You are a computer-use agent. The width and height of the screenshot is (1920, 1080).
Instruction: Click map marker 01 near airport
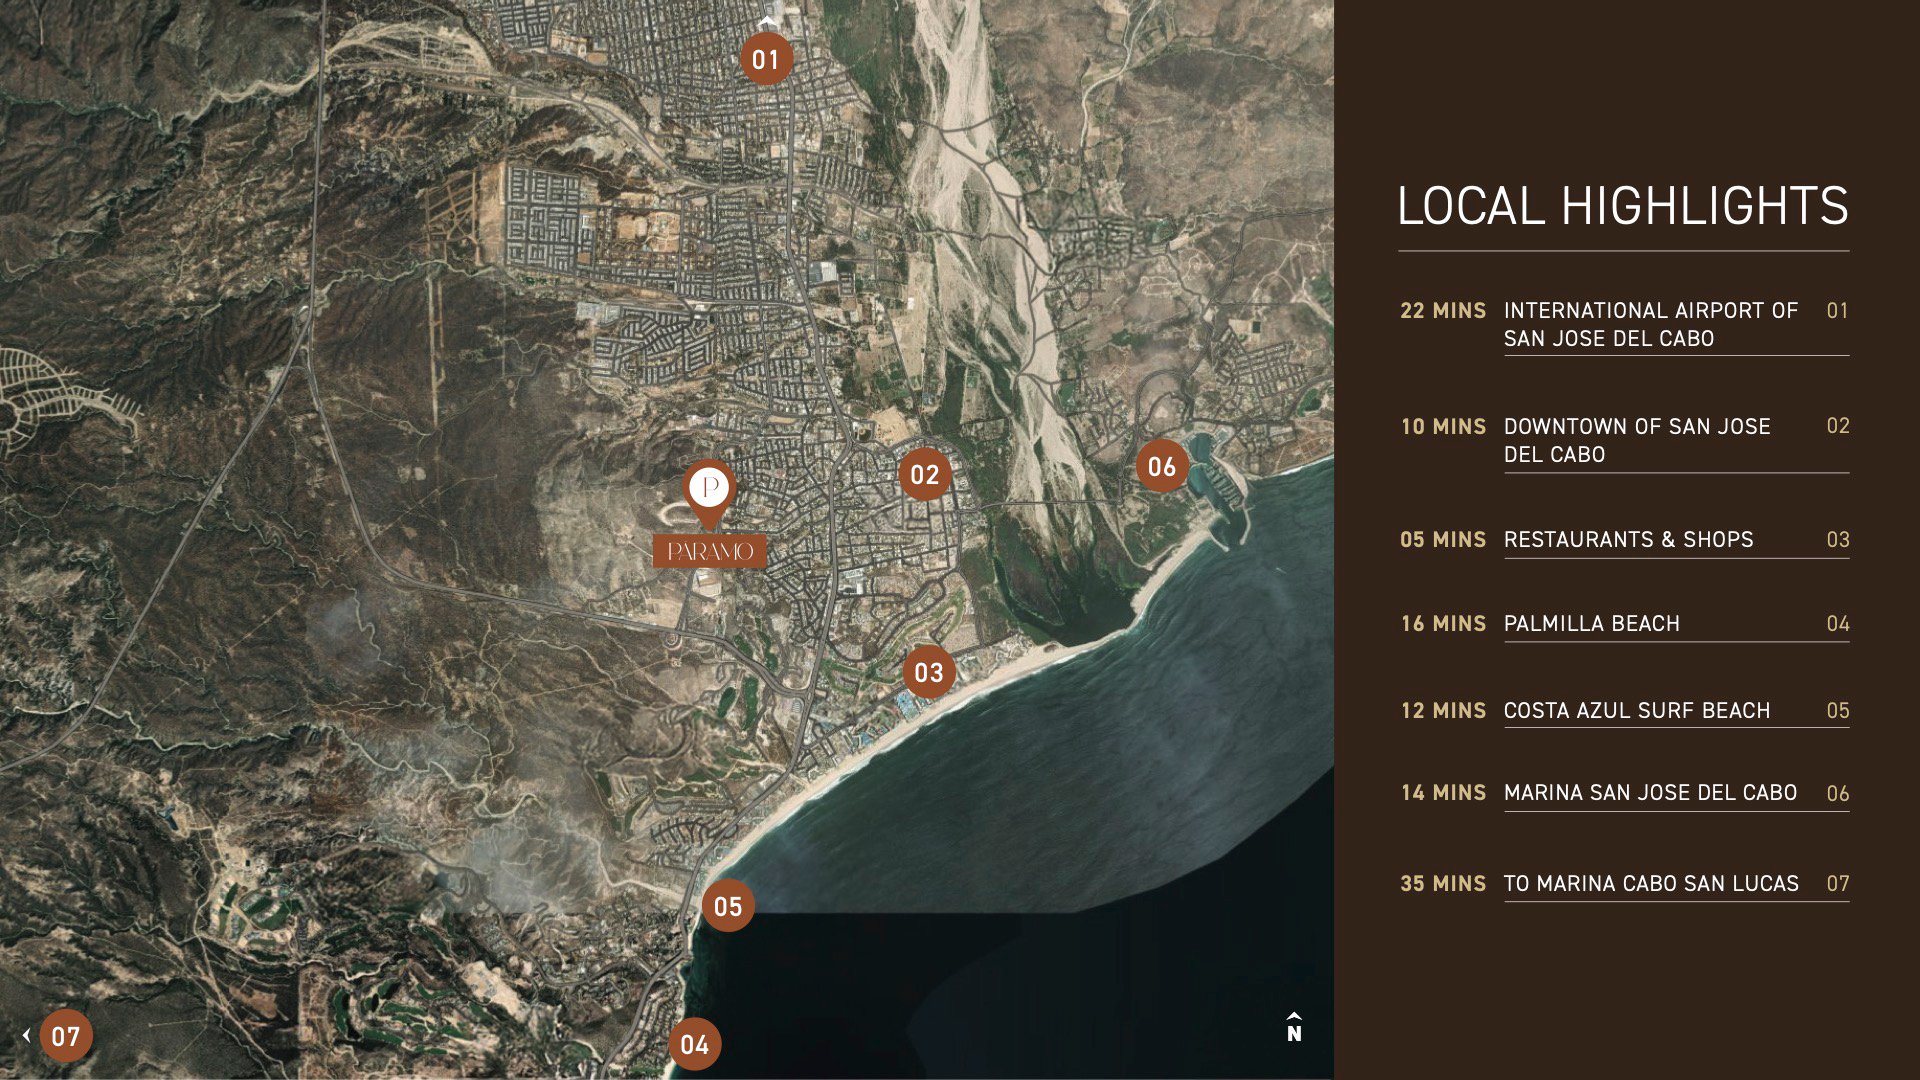[766, 59]
